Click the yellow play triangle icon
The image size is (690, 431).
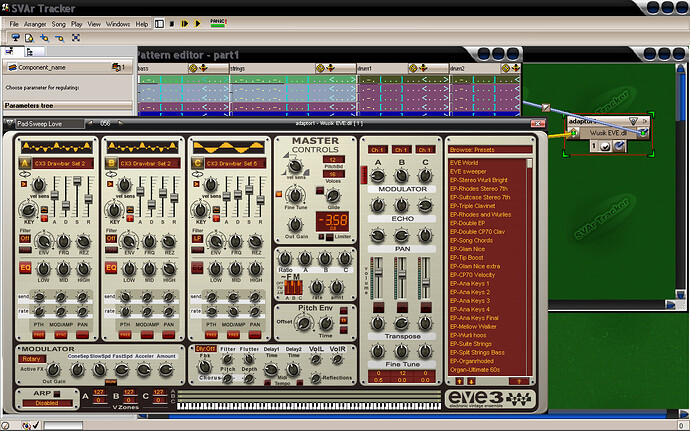pos(198,24)
